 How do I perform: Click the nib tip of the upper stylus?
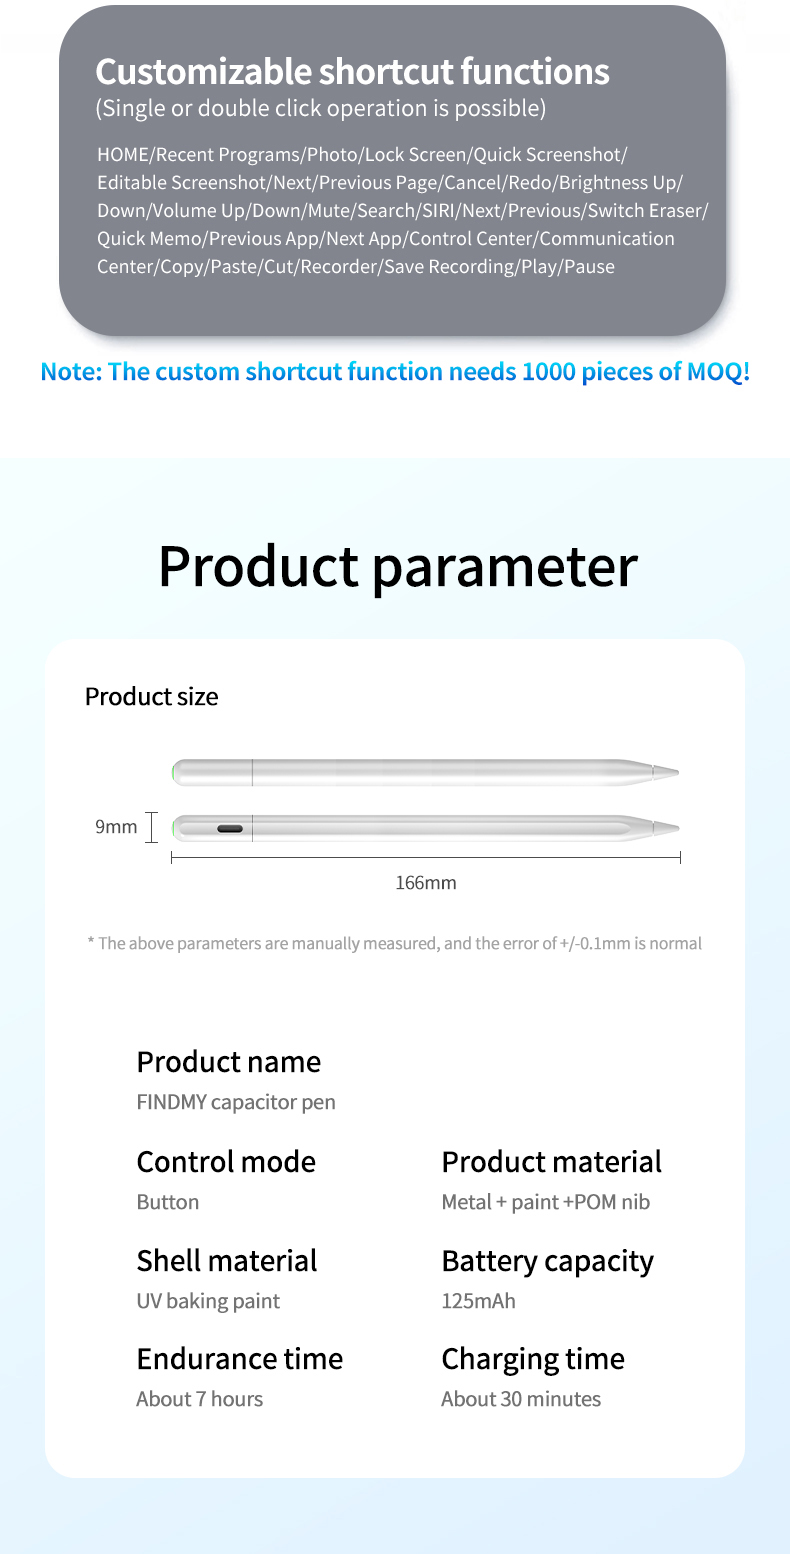667,772
